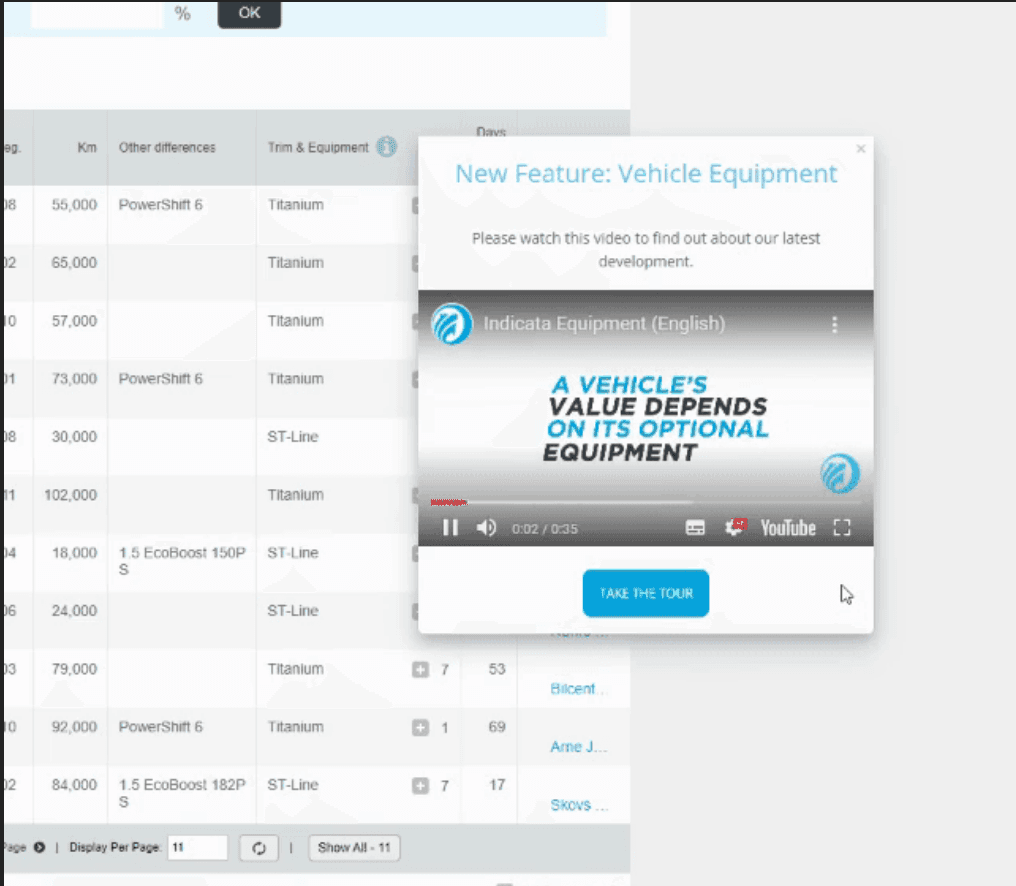Select the 30,000 km cell
The width and height of the screenshot is (1016, 886).
click(x=74, y=436)
